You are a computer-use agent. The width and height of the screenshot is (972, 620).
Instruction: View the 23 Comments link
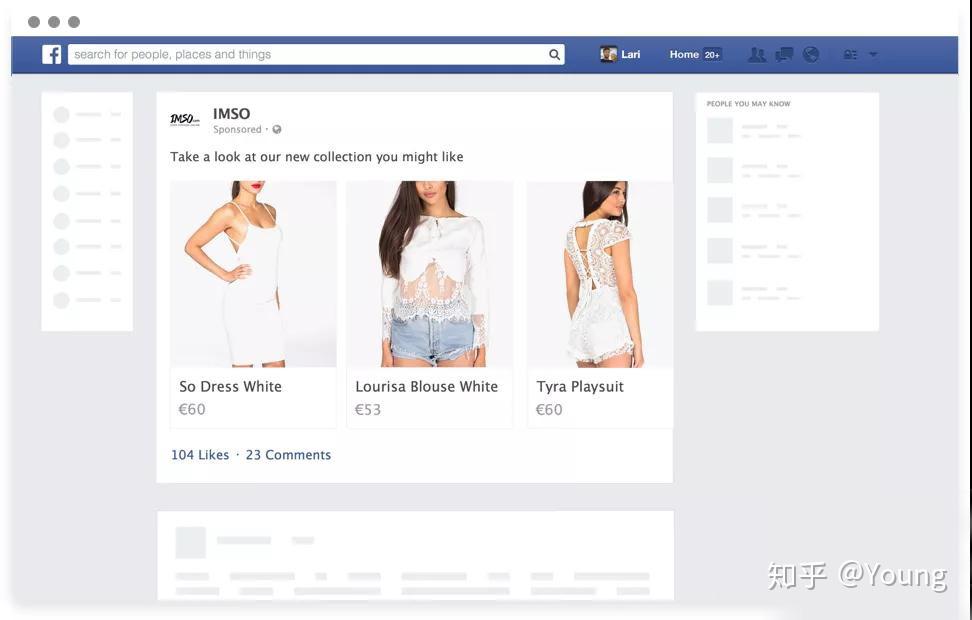pos(288,455)
